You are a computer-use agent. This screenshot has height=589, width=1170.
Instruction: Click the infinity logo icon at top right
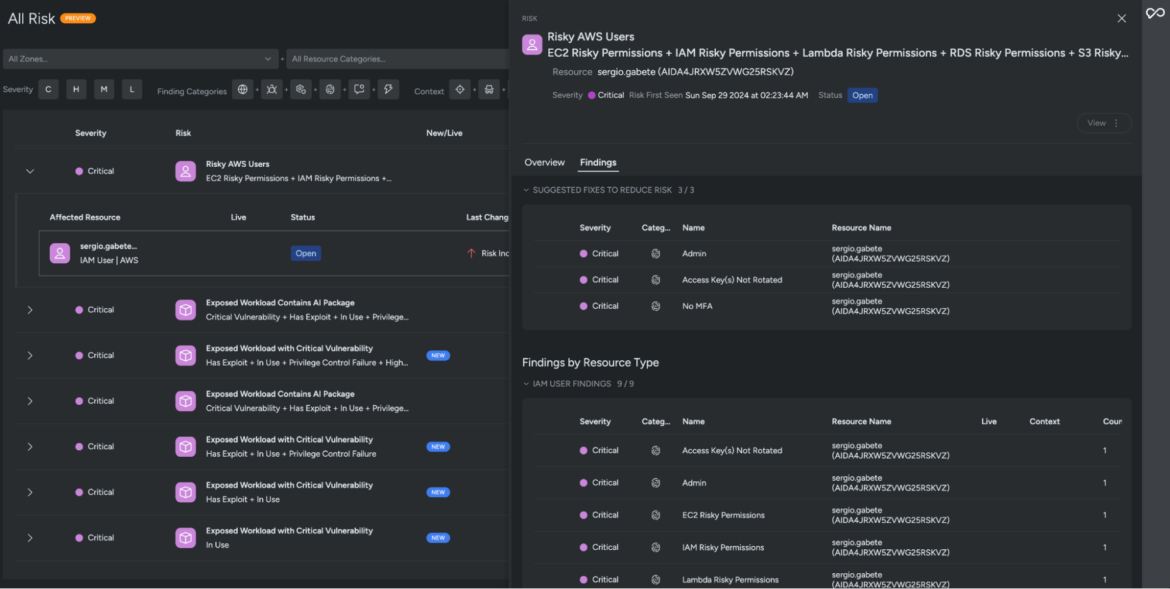click(1155, 13)
